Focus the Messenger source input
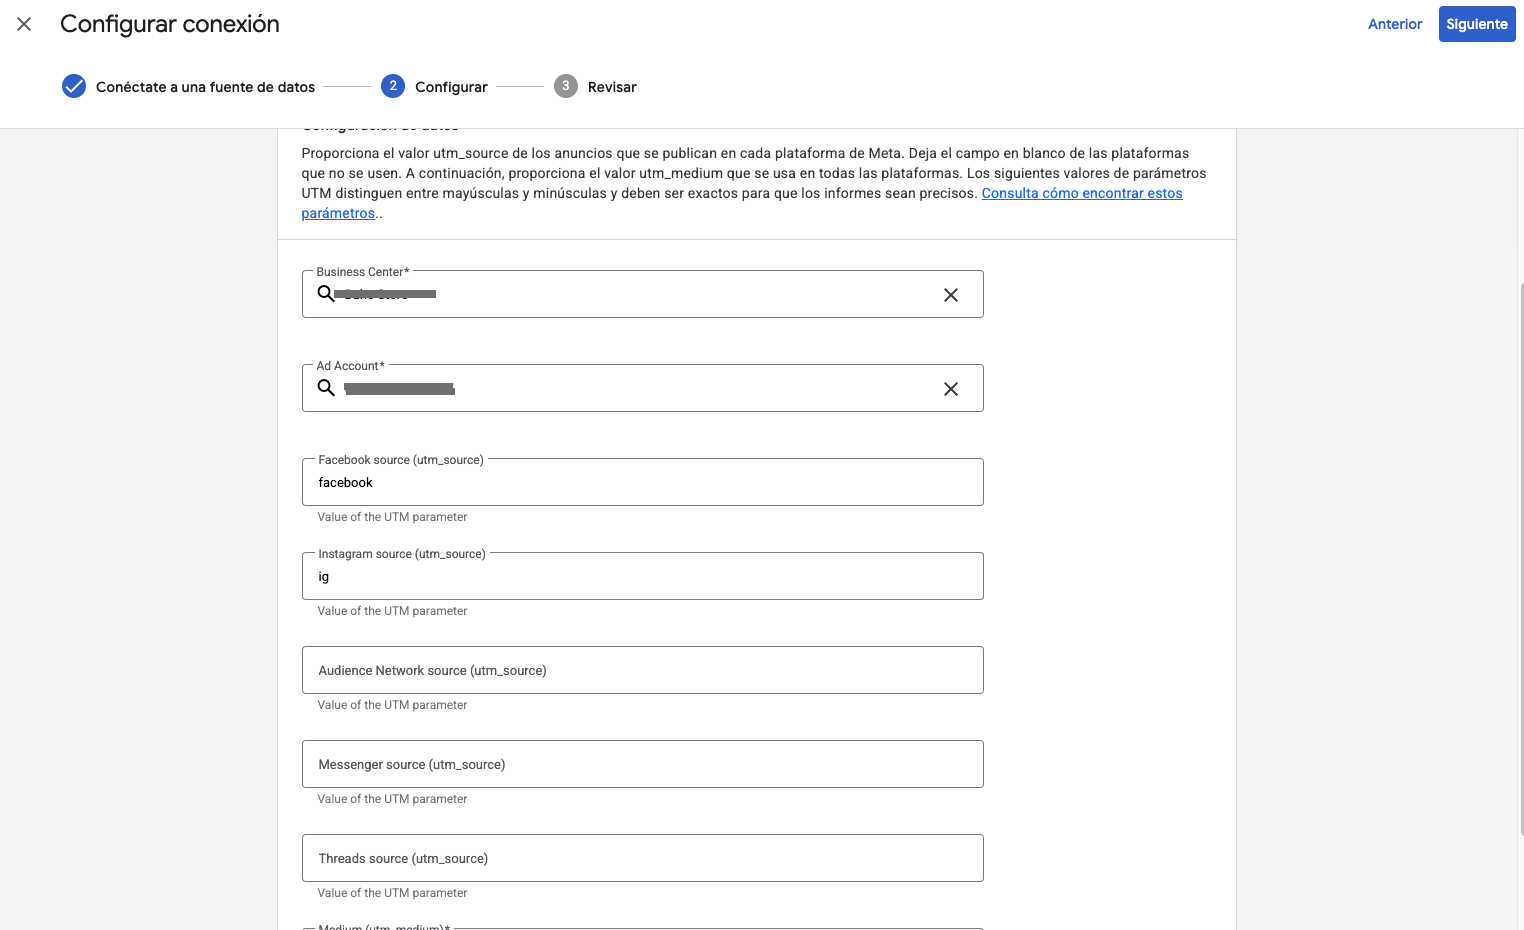 tap(642, 764)
